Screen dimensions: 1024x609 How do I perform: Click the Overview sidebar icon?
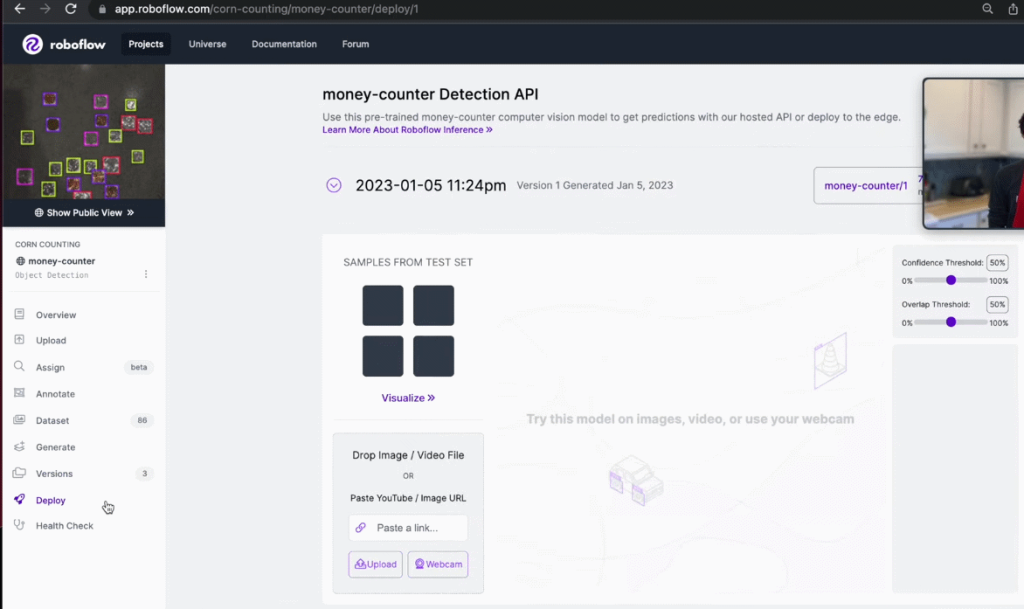[x=20, y=314]
